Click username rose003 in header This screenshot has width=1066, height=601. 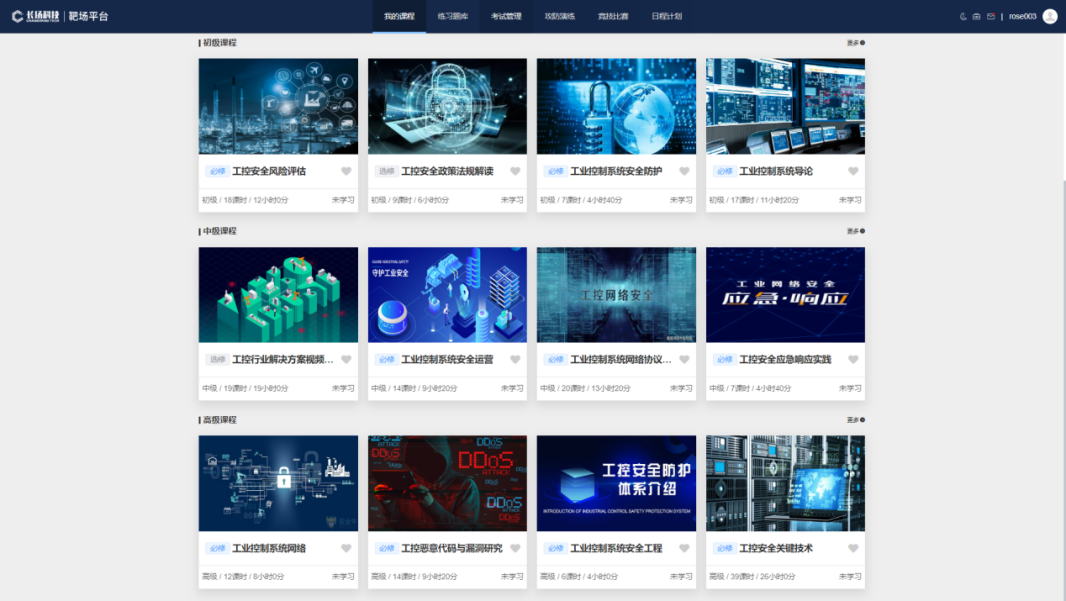[x=1022, y=17]
